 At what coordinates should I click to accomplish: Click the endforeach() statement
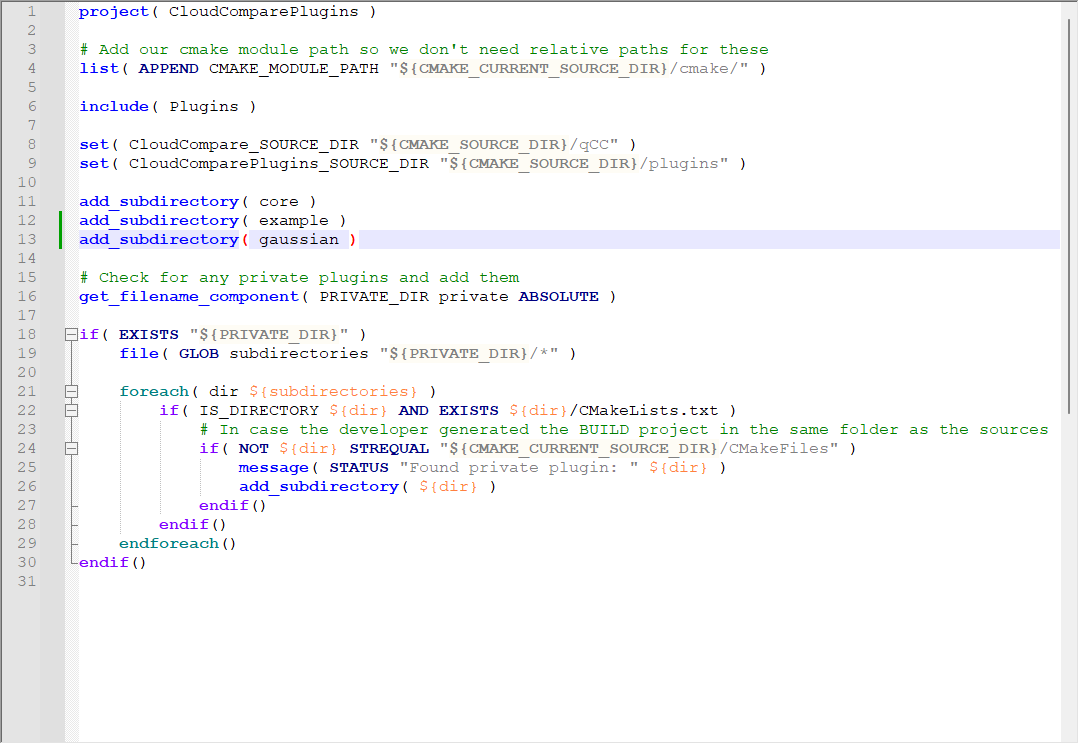(x=177, y=544)
